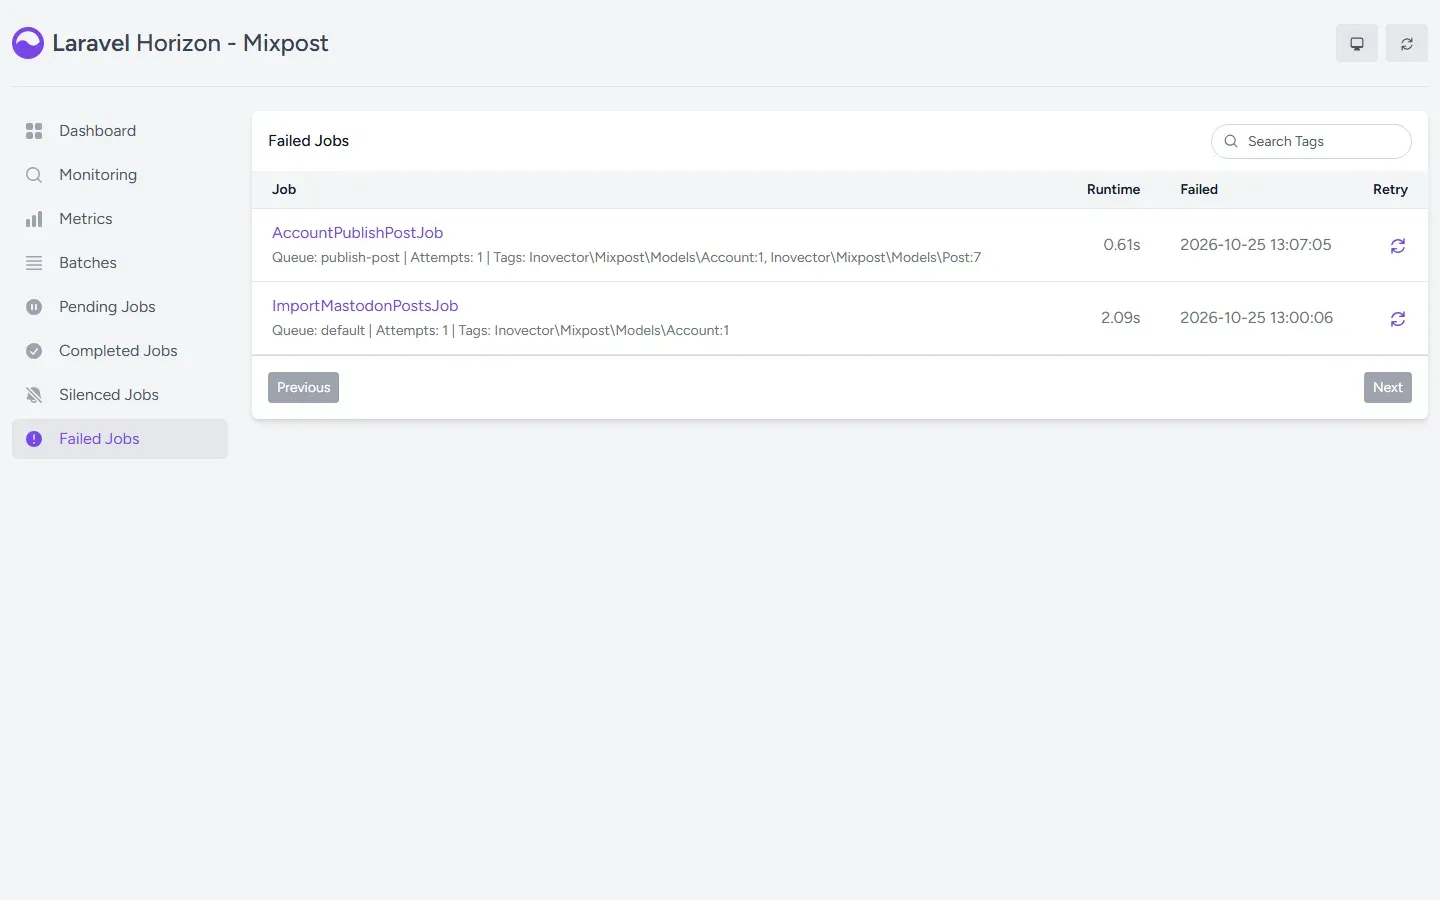Click the Metrics bar chart icon
The width and height of the screenshot is (1440, 900).
point(34,219)
